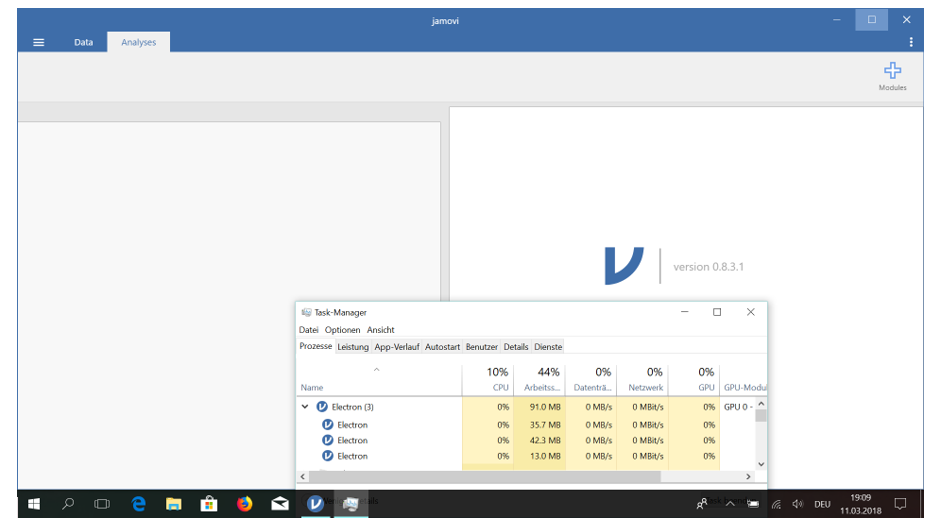Open the jamovi hamburger menu
Screen dimensions: 929x523
(39, 43)
